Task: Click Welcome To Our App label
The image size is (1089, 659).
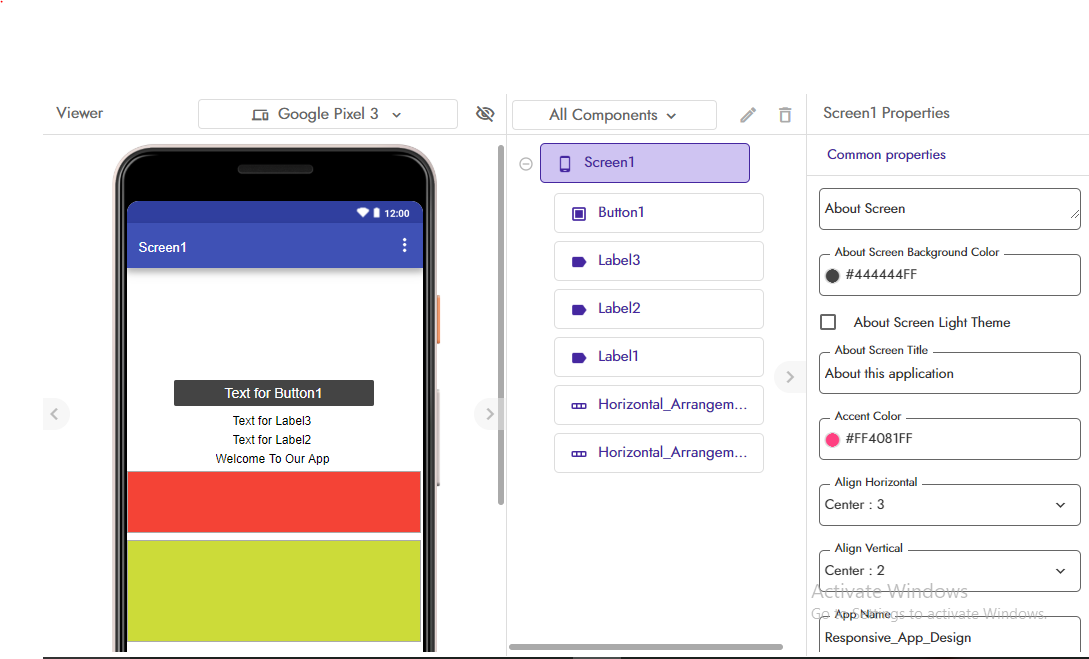Action: 272,458
